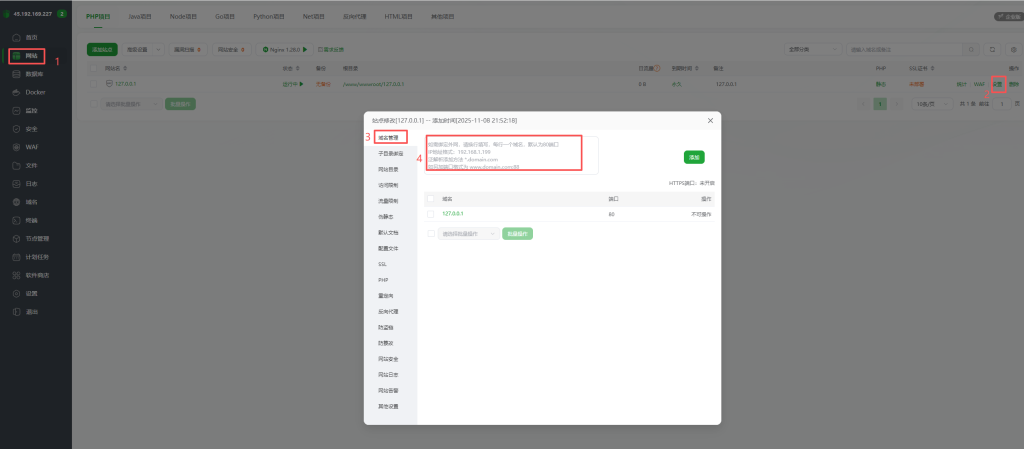The width and height of the screenshot is (1024, 449).
Task: Check the 127.0.0.1 site row checkbox
Action: [95, 84]
